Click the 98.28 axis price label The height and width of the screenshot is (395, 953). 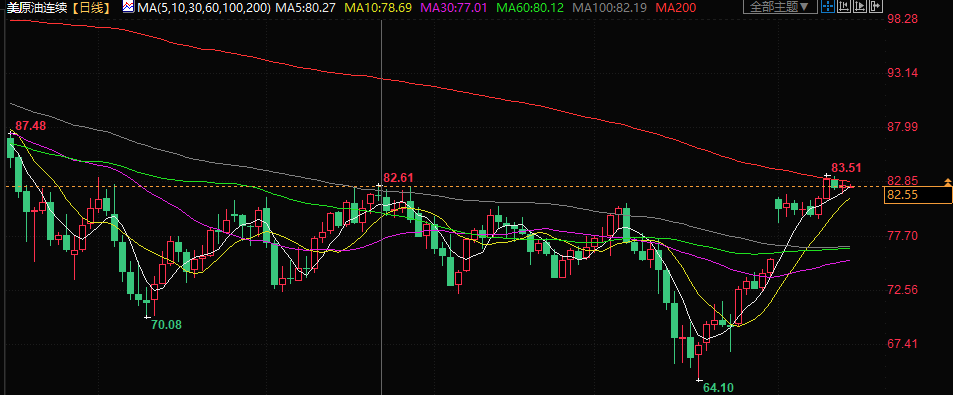pos(902,19)
